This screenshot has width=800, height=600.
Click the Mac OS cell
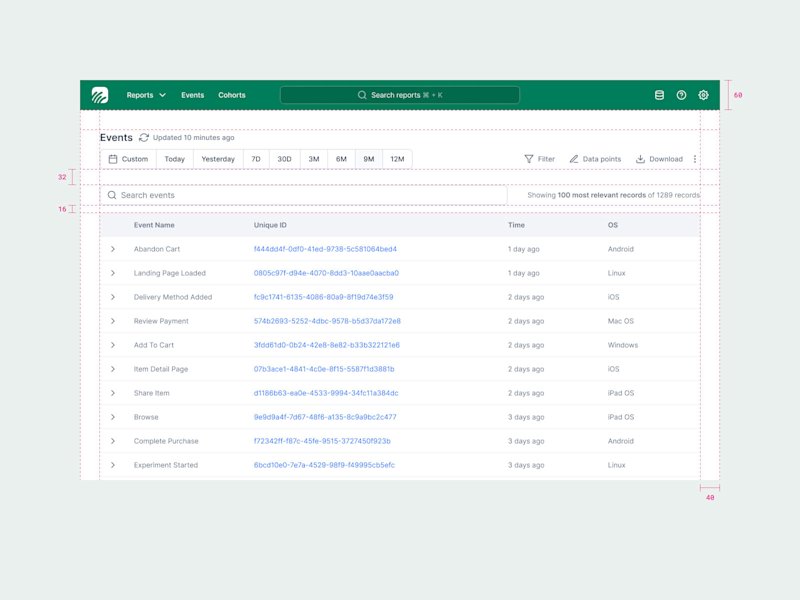click(620, 321)
